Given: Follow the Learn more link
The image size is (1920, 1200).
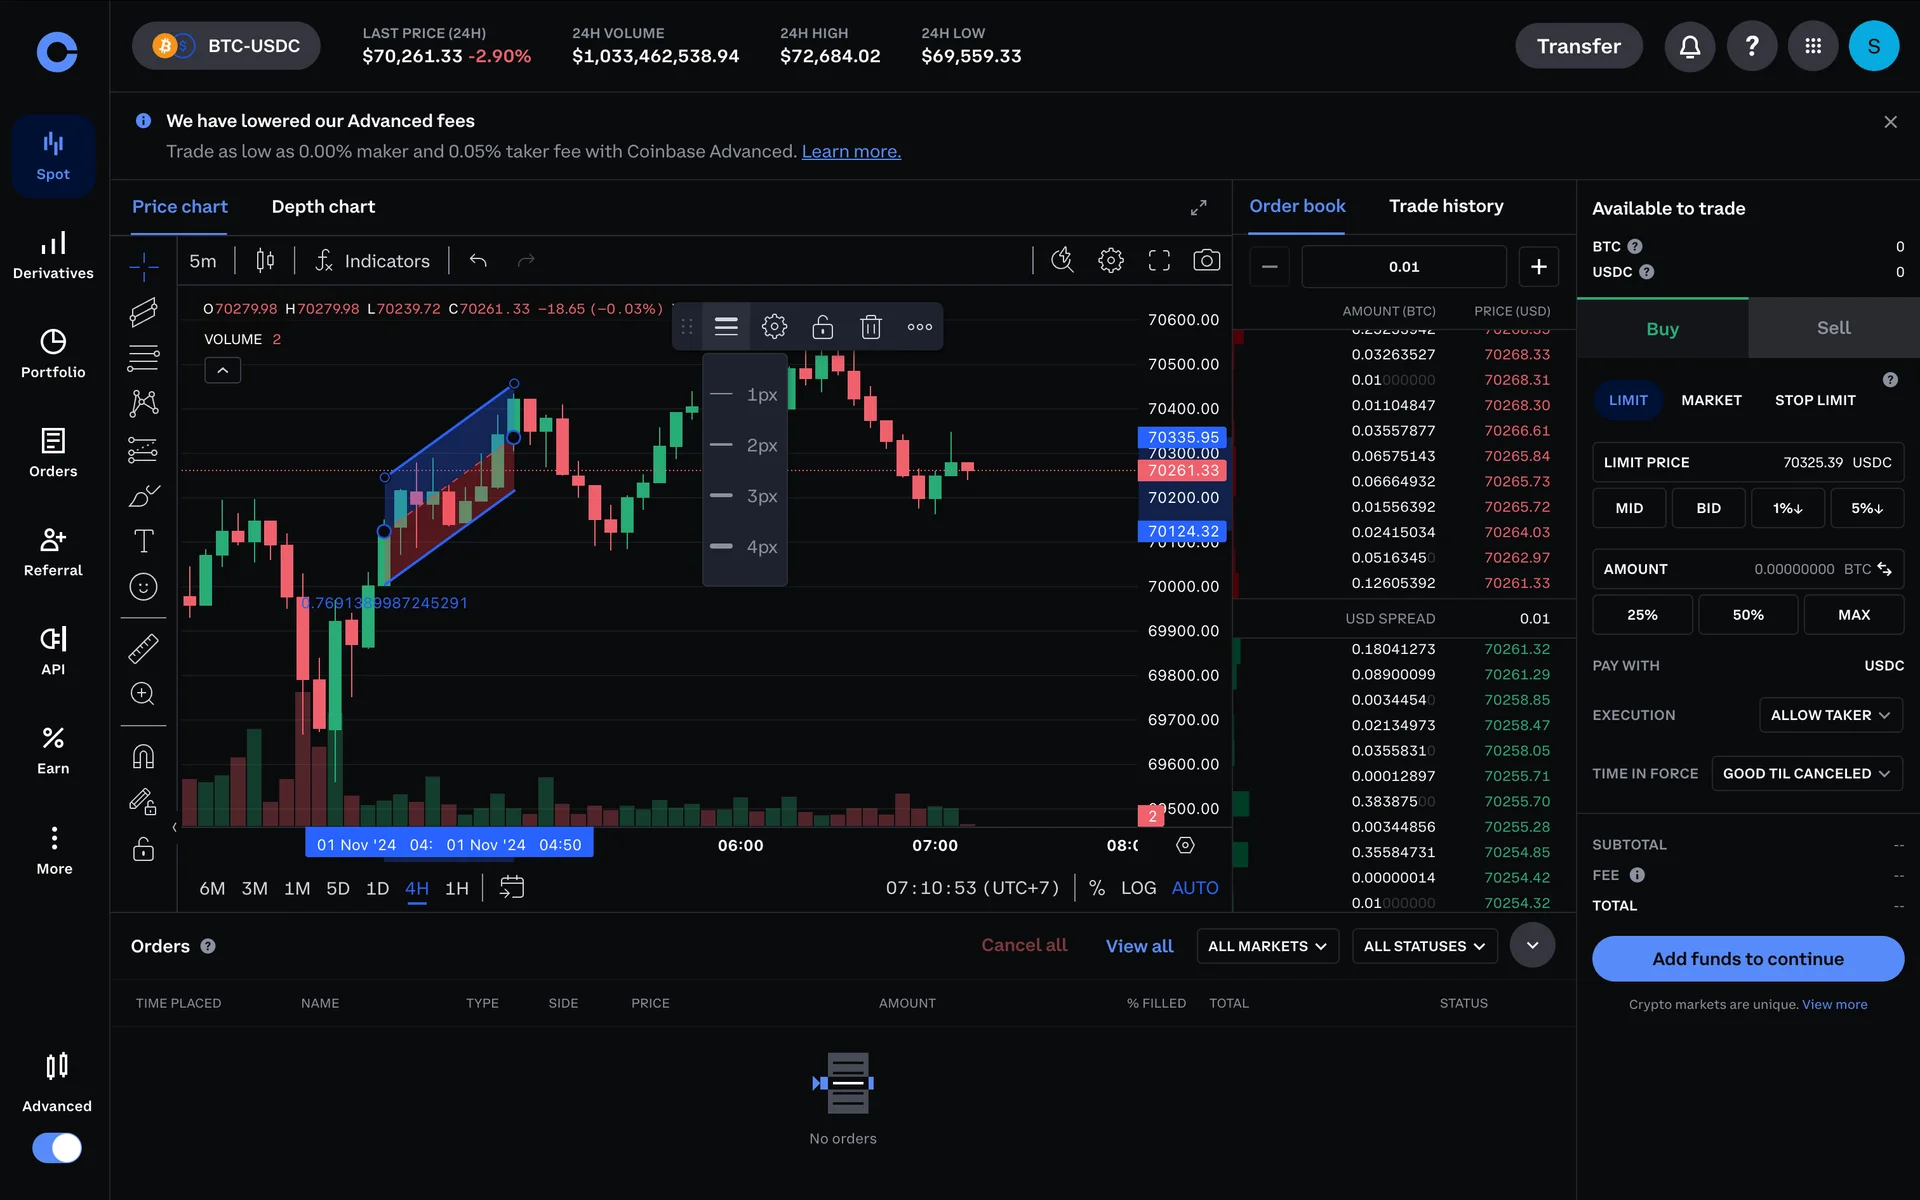Looking at the screenshot, I should pyautogui.click(x=850, y=152).
